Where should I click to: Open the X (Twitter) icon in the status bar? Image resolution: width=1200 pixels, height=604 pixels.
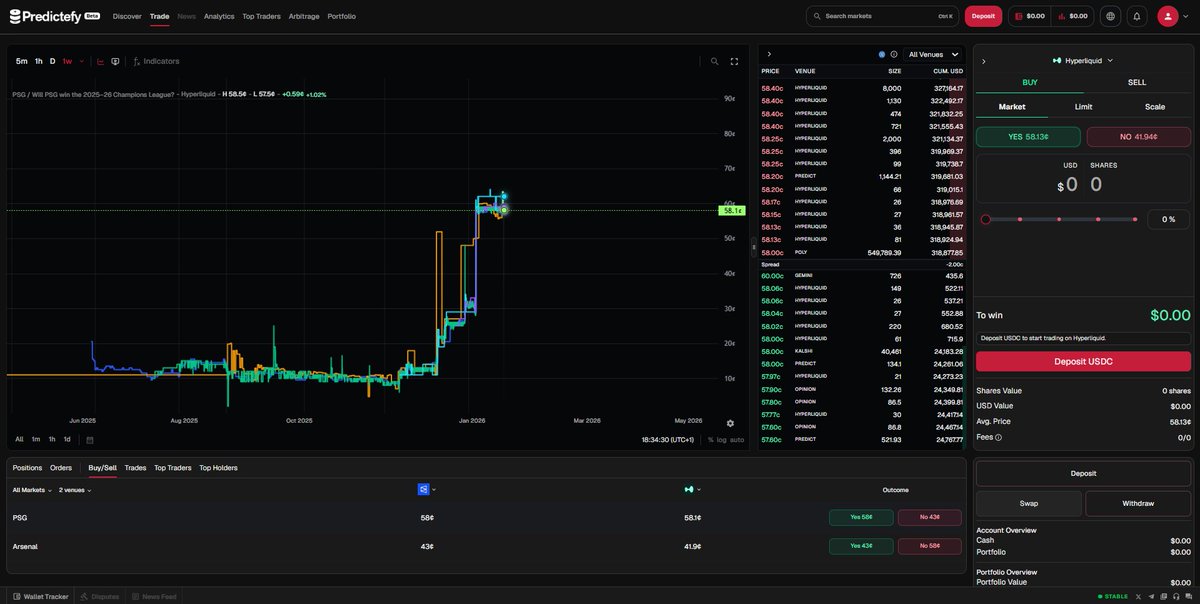tap(1139, 596)
